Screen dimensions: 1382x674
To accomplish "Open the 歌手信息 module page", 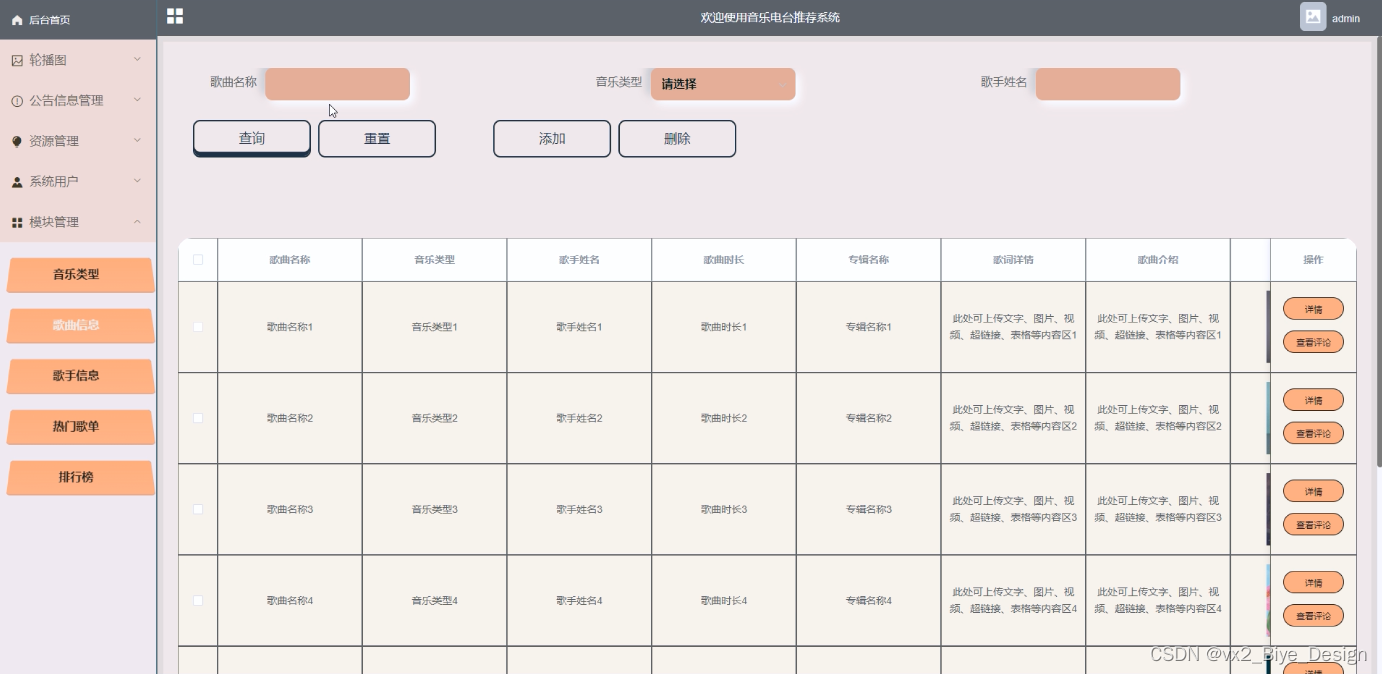I will [x=81, y=376].
